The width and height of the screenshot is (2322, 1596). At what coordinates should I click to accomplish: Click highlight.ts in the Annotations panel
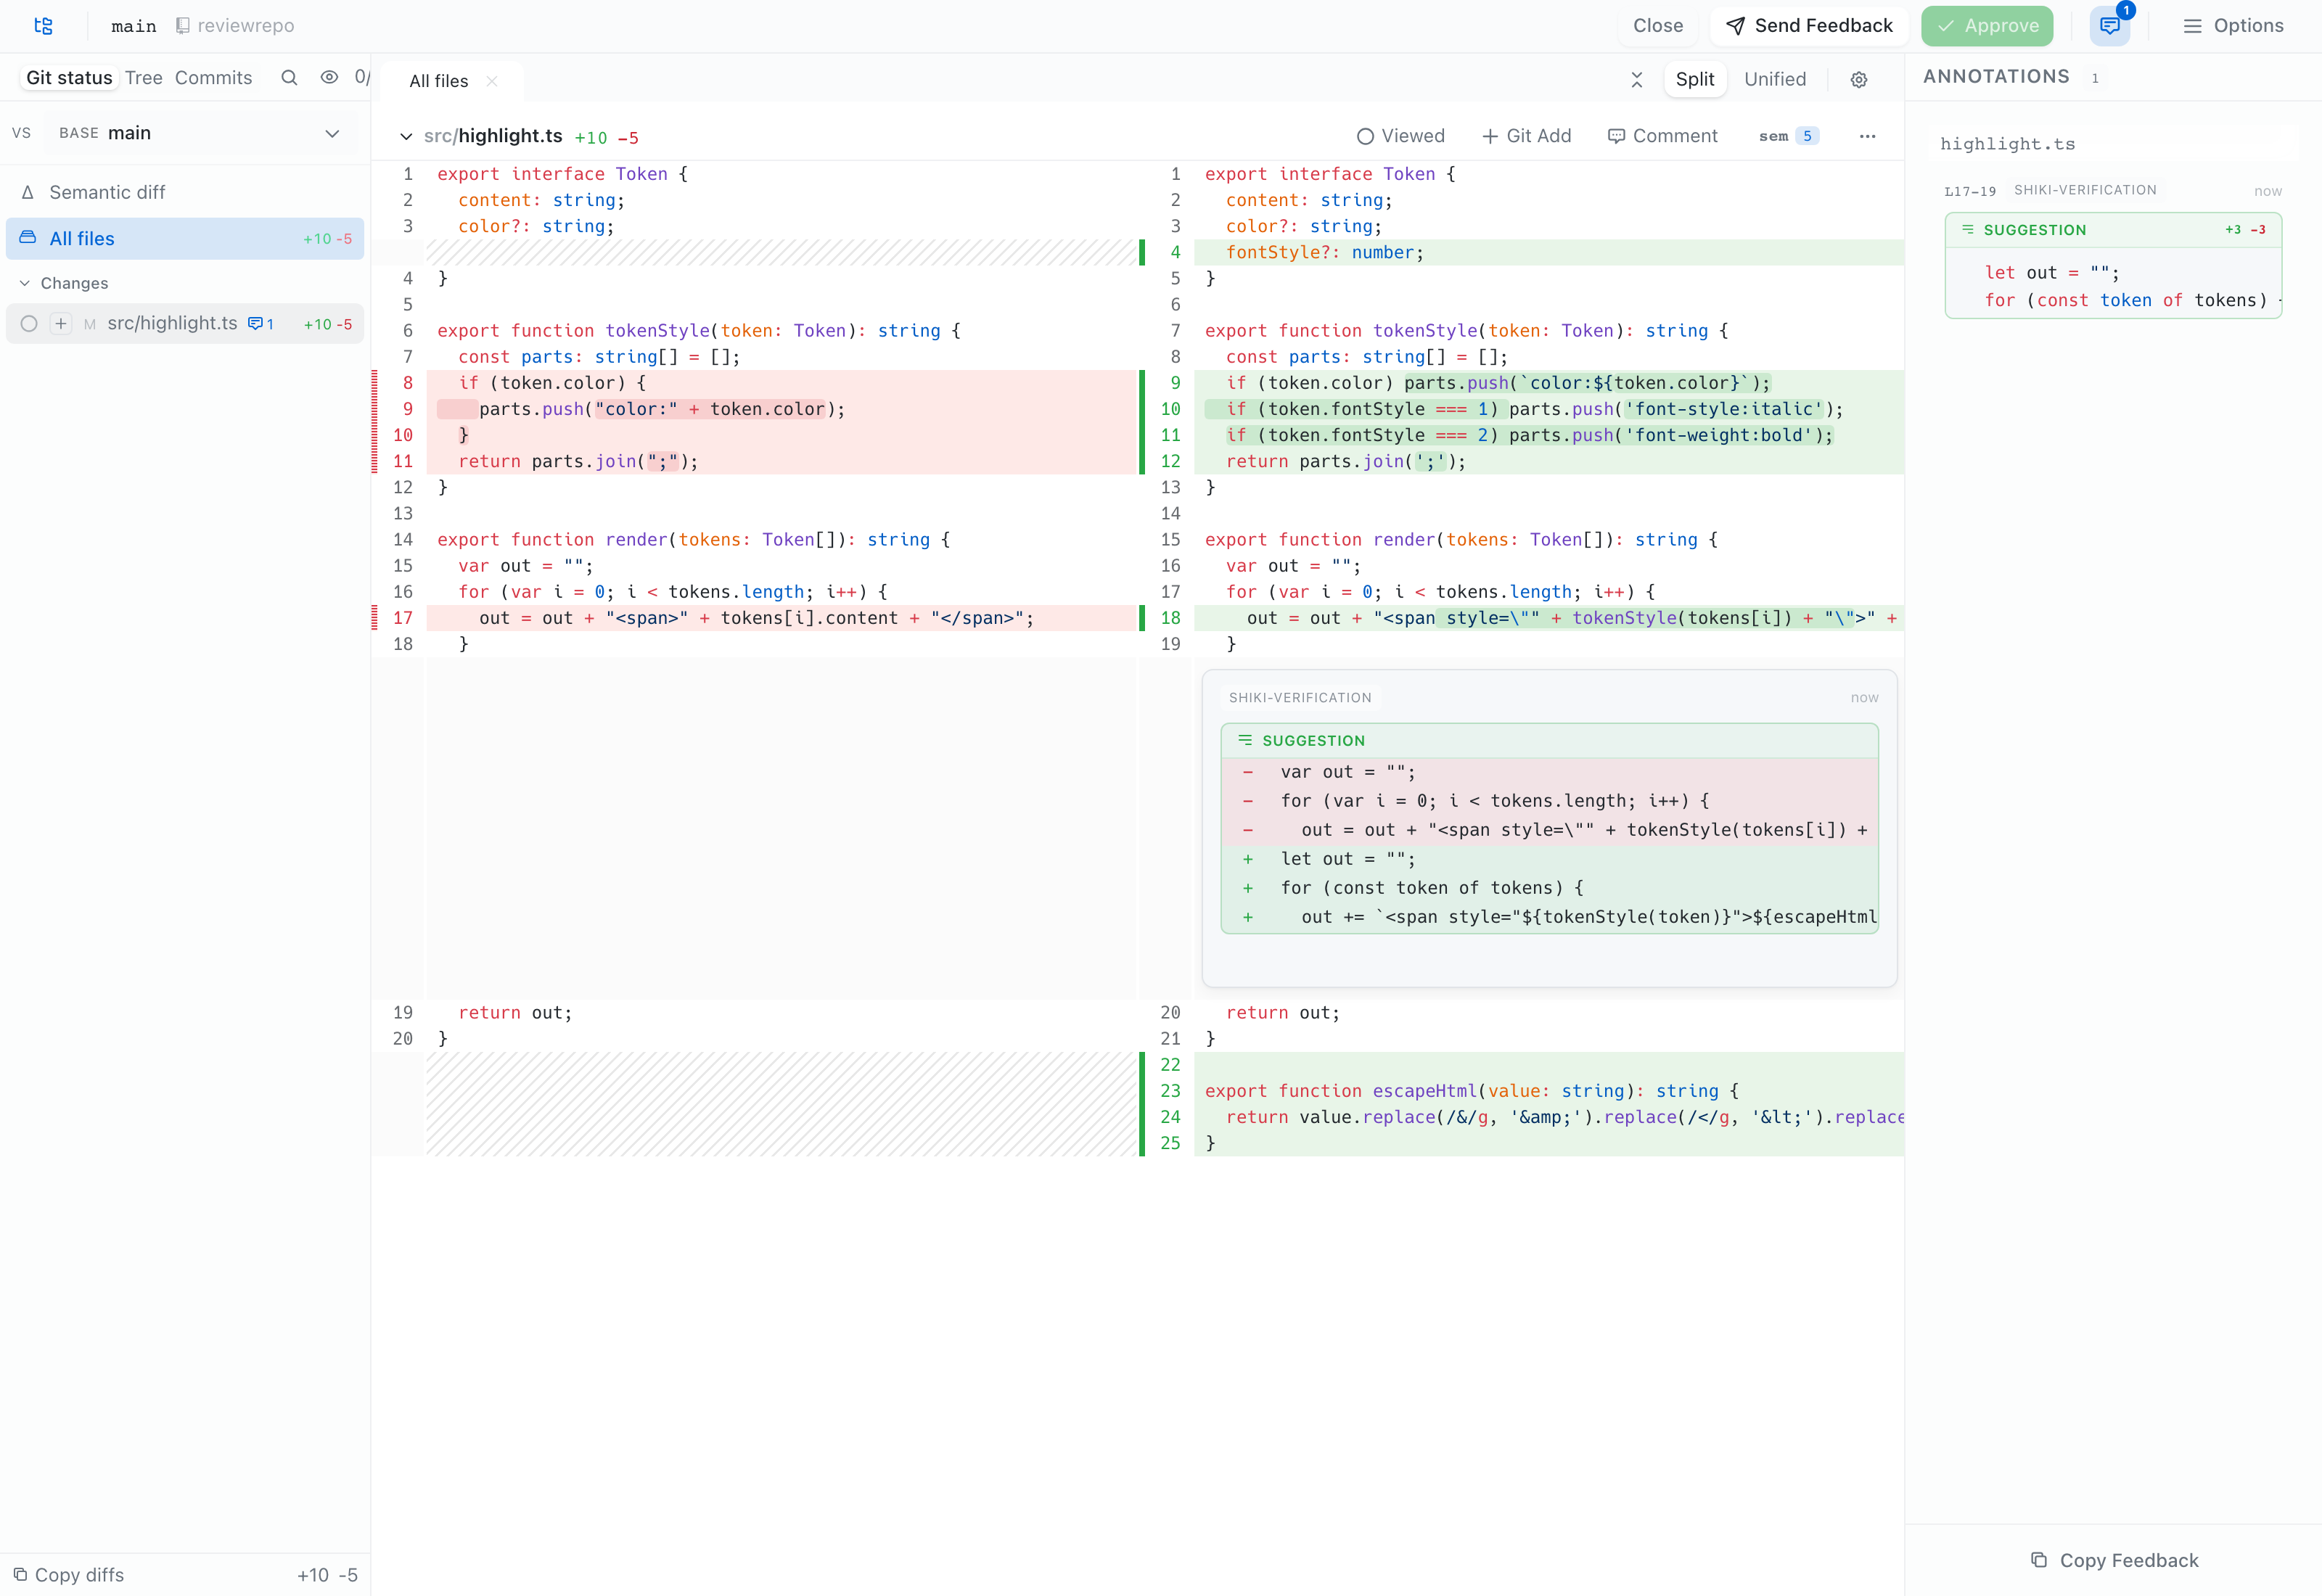click(x=2007, y=144)
